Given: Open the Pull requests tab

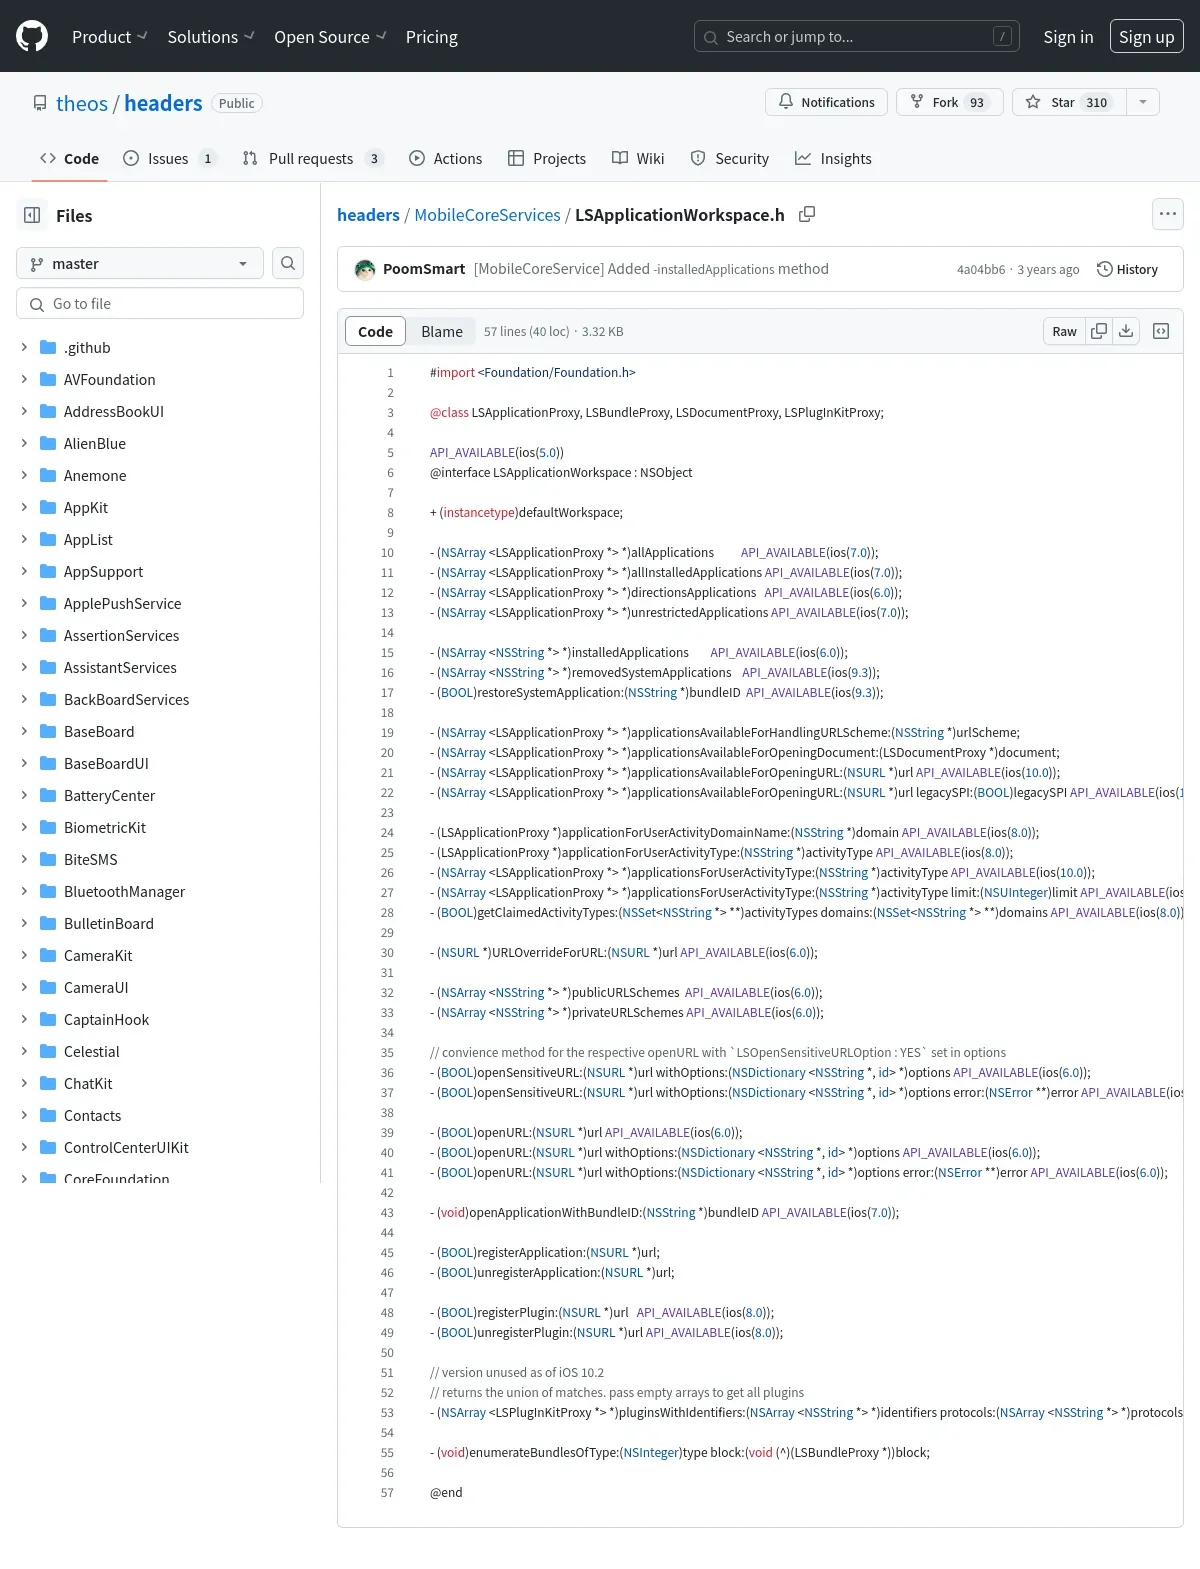Looking at the screenshot, I should coord(313,158).
